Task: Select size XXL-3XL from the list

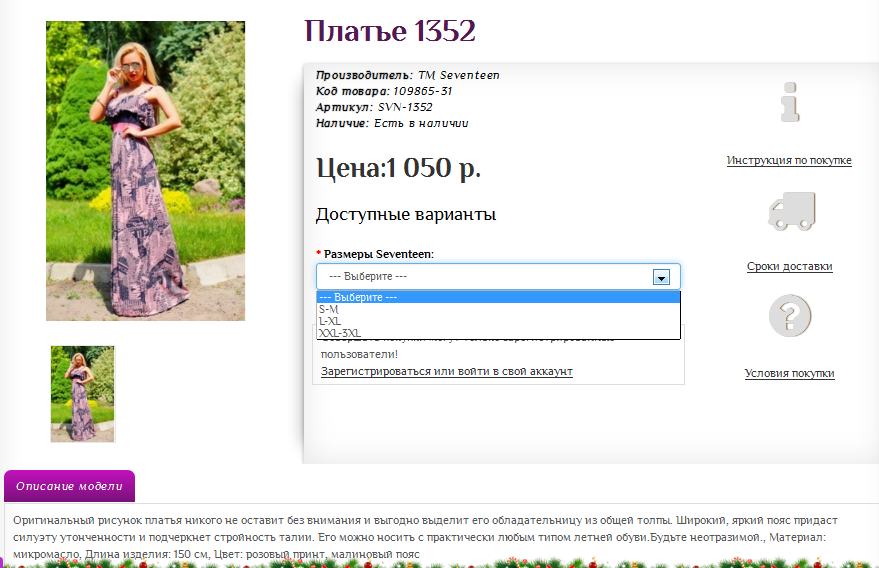Action: [498, 333]
